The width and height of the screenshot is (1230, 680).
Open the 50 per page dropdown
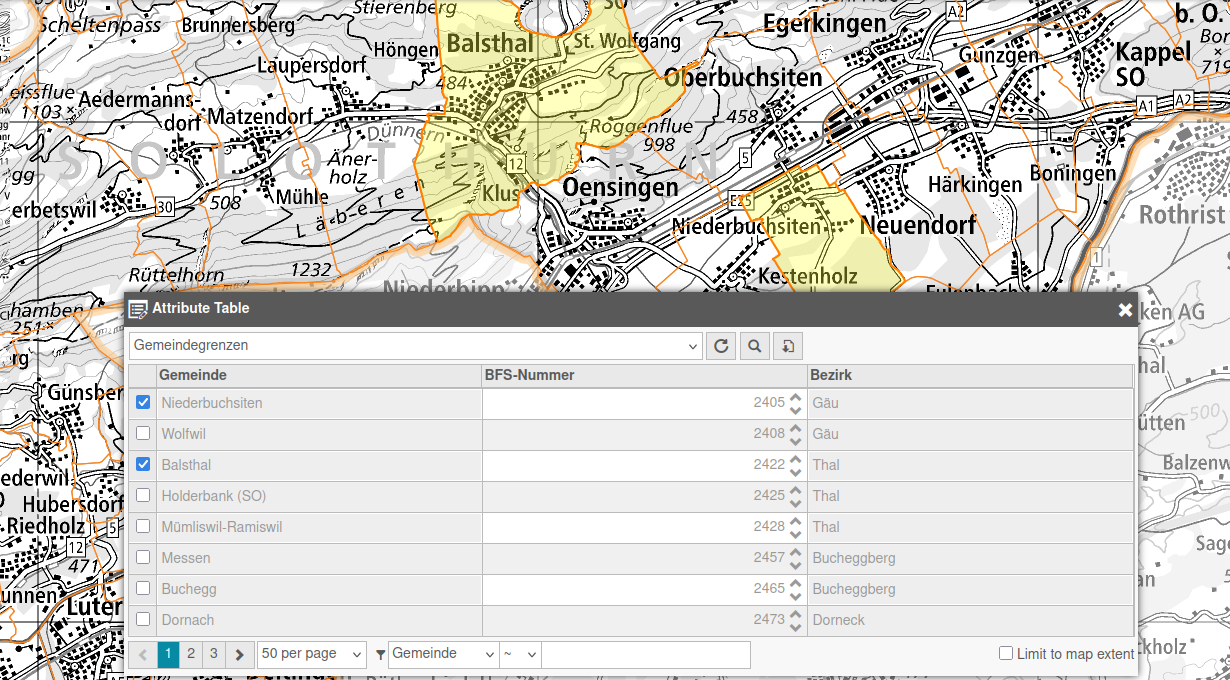coord(312,654)
